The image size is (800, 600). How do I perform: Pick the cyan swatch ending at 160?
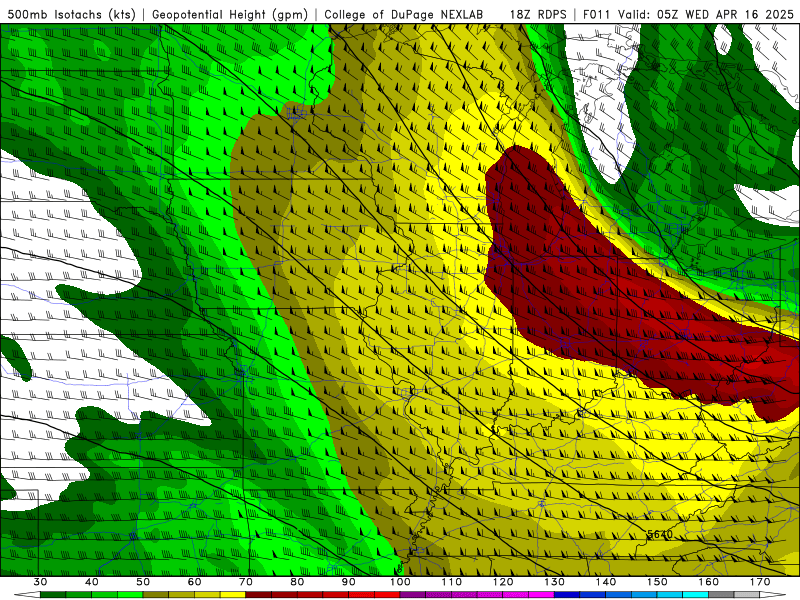click(695, 595)
